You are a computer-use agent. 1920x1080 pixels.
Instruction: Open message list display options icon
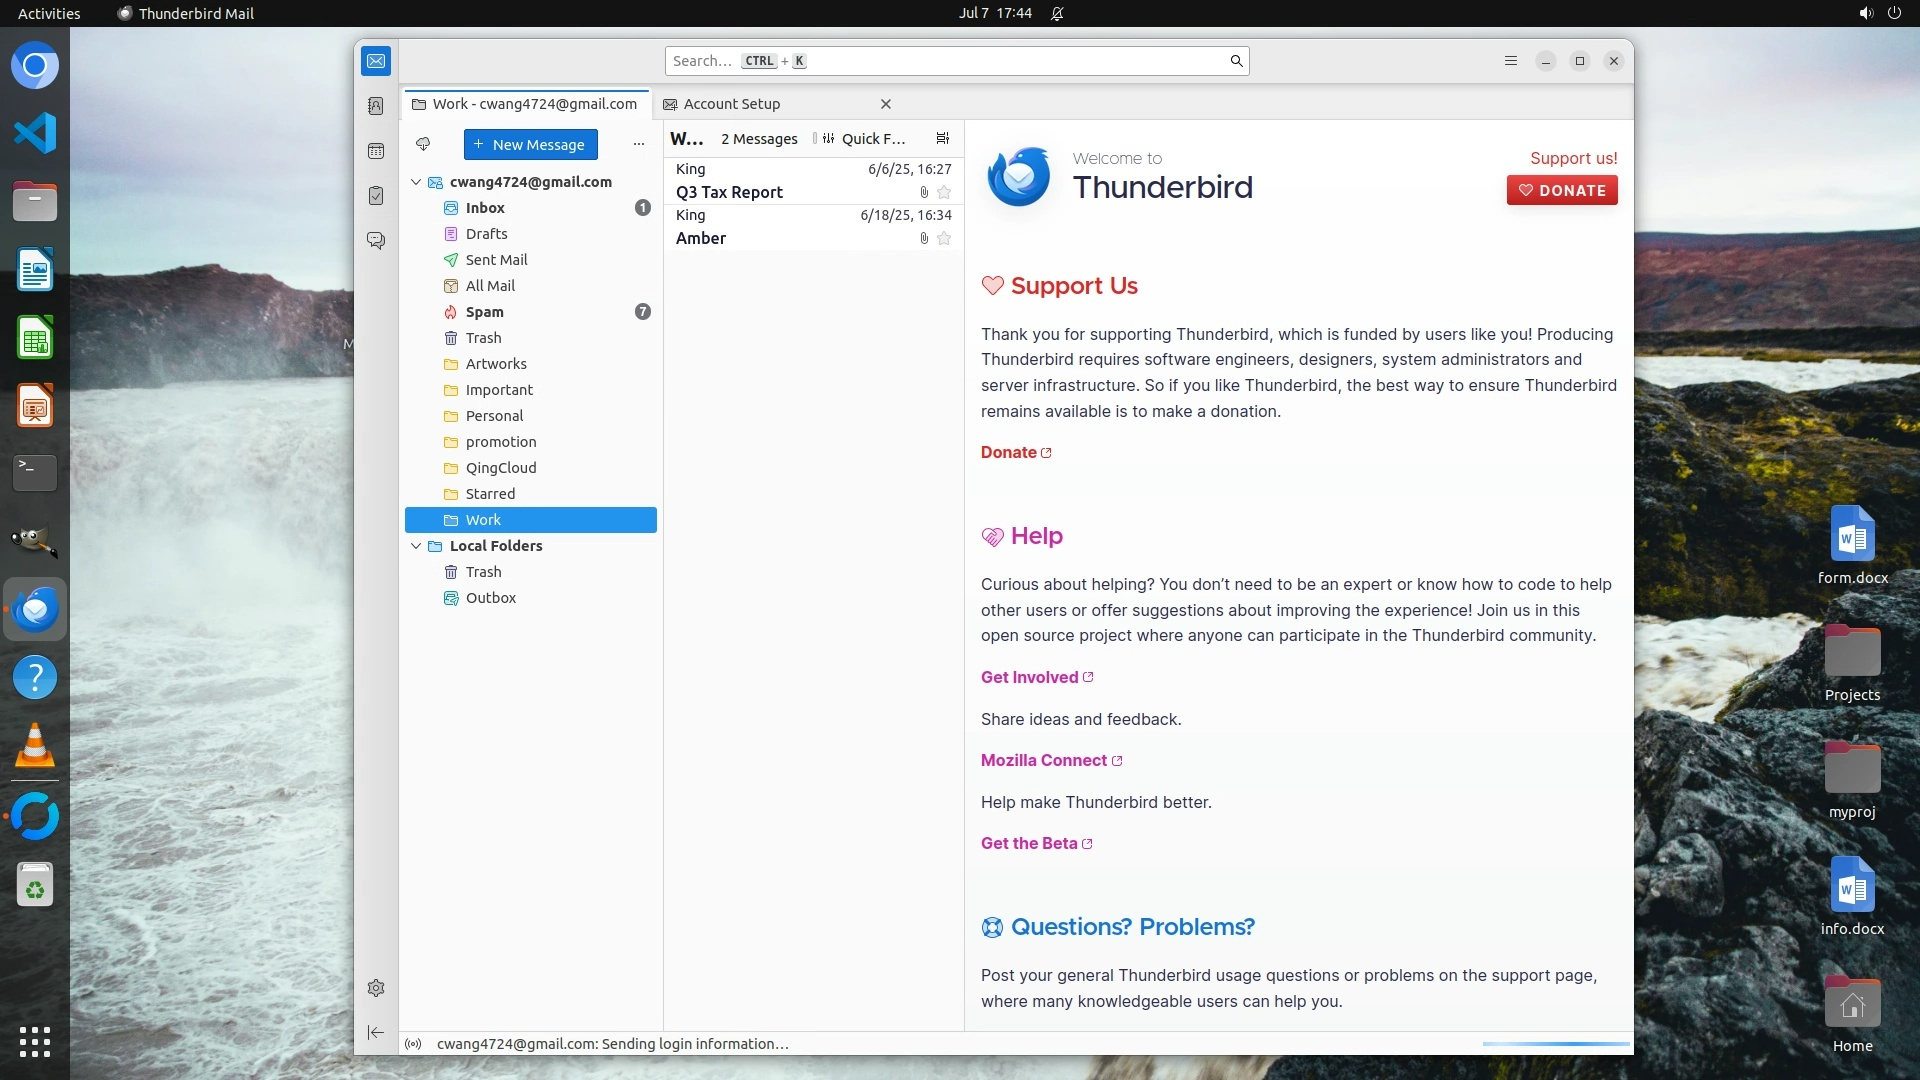click(942, 139)
